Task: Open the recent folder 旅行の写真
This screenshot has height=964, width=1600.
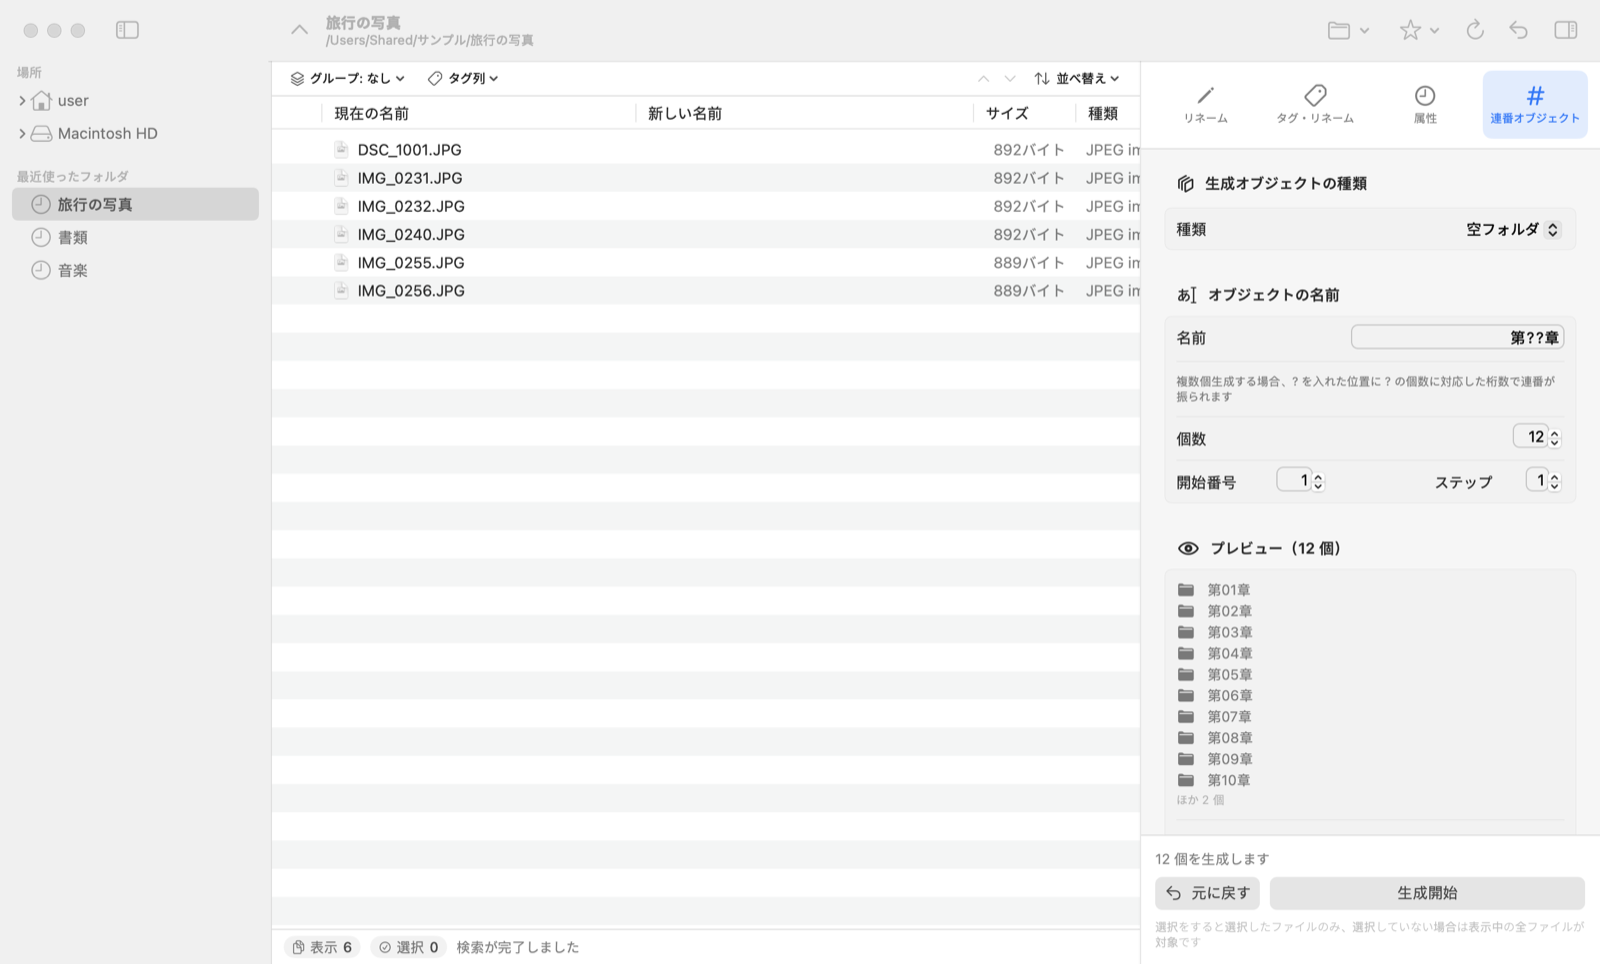Action: coord(135,204)
